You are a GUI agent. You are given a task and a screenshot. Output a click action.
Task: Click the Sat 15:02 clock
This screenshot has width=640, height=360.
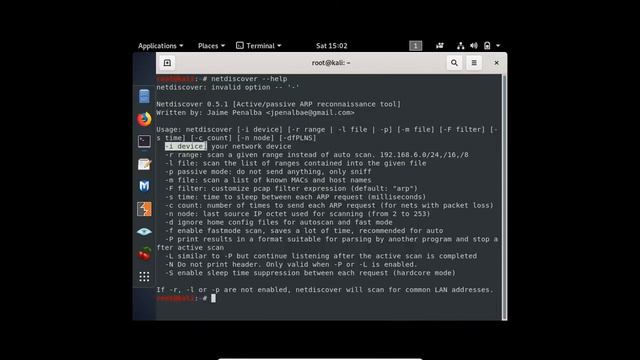tap(331, 46)
